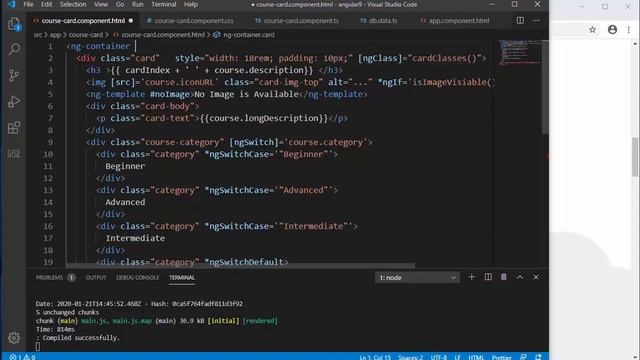Screen dimensions: 640x360
Task: Bookmark the page with star icon in Chrome
Action: pyautogui.click(x=592, y=29)
